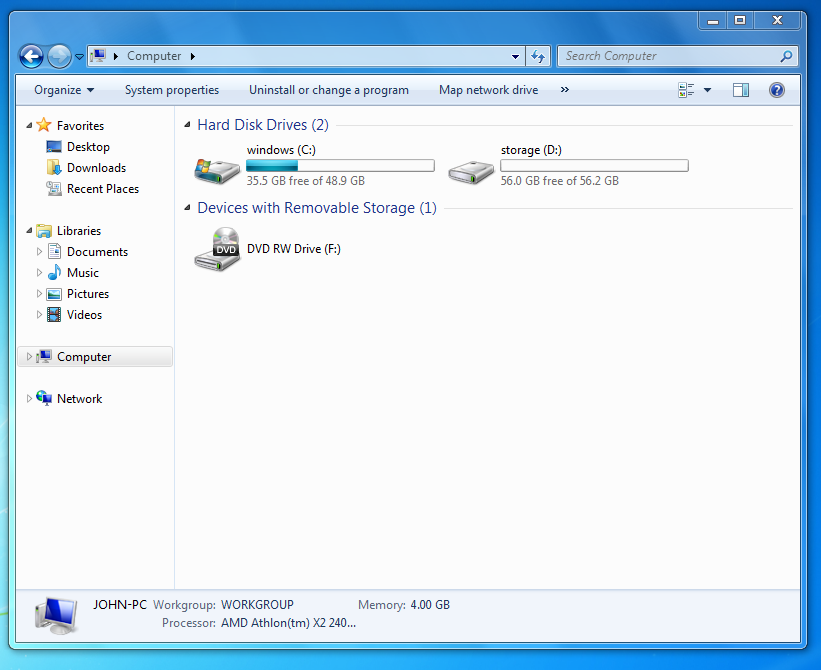Select the storage (D:) label
This screenshot has width=821, height=670.
(x=531, y=150)
